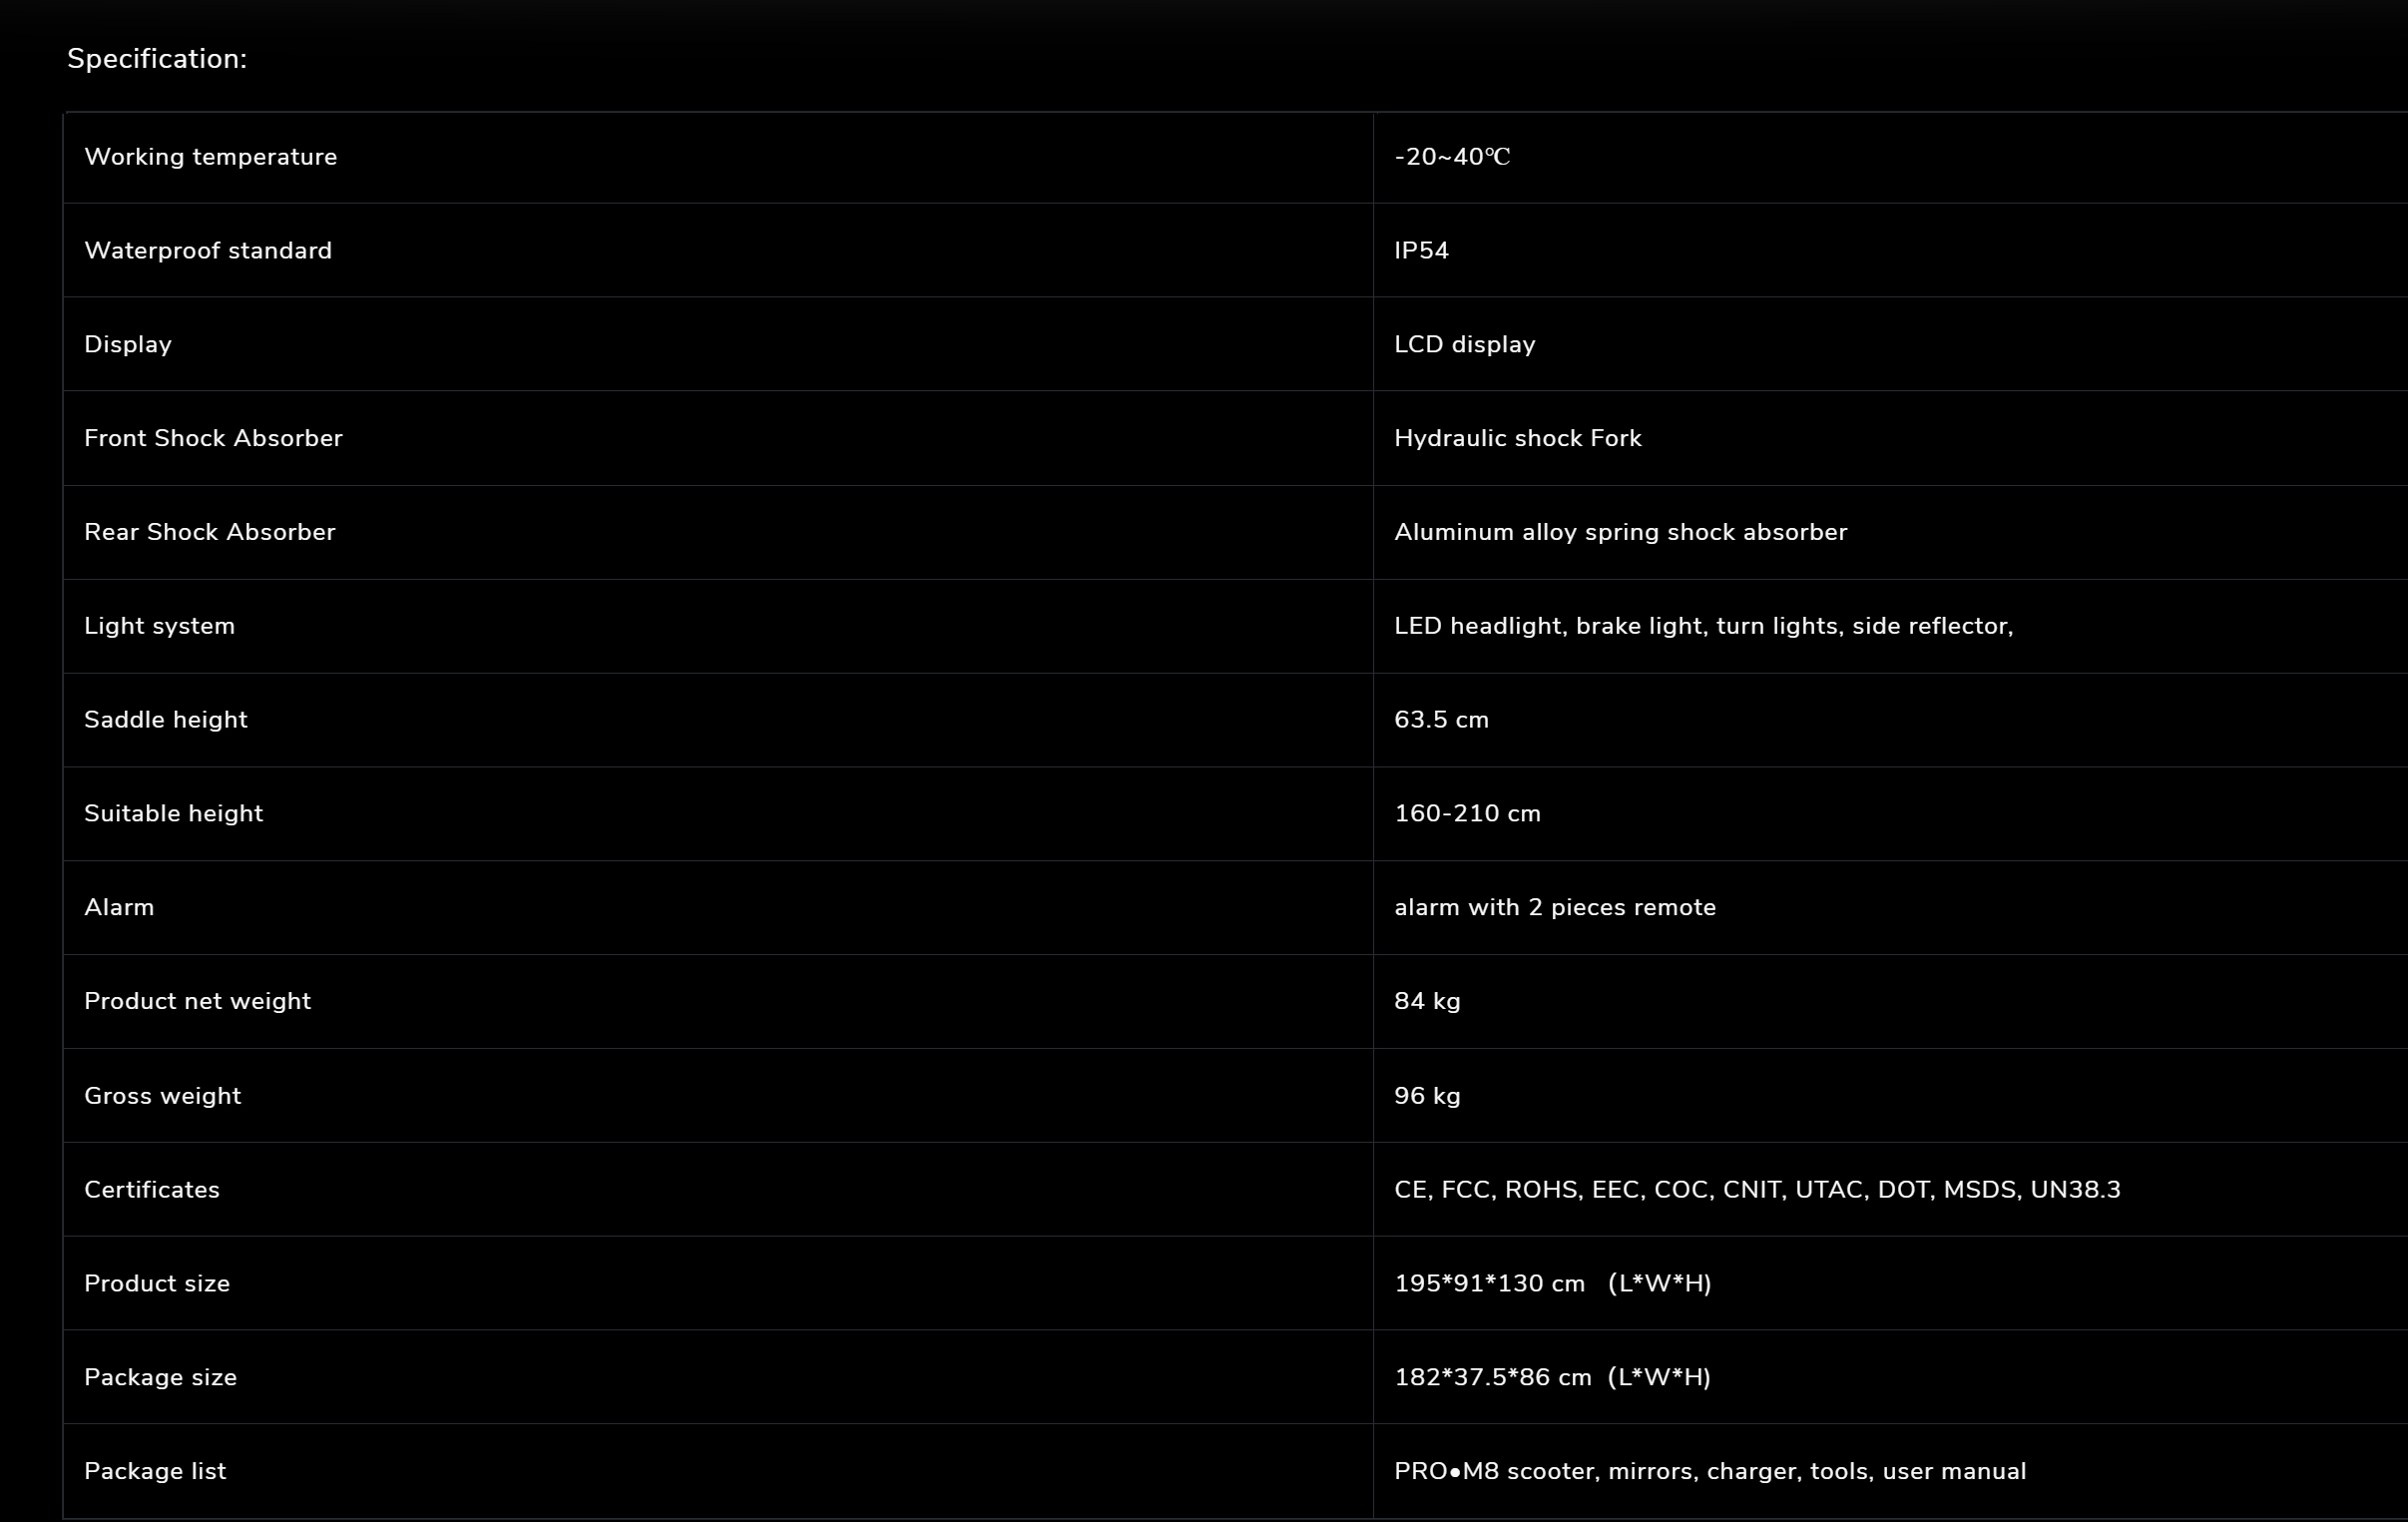
Task: Click the -20~40℃ temperature value
Action: tap(1451, 157)
